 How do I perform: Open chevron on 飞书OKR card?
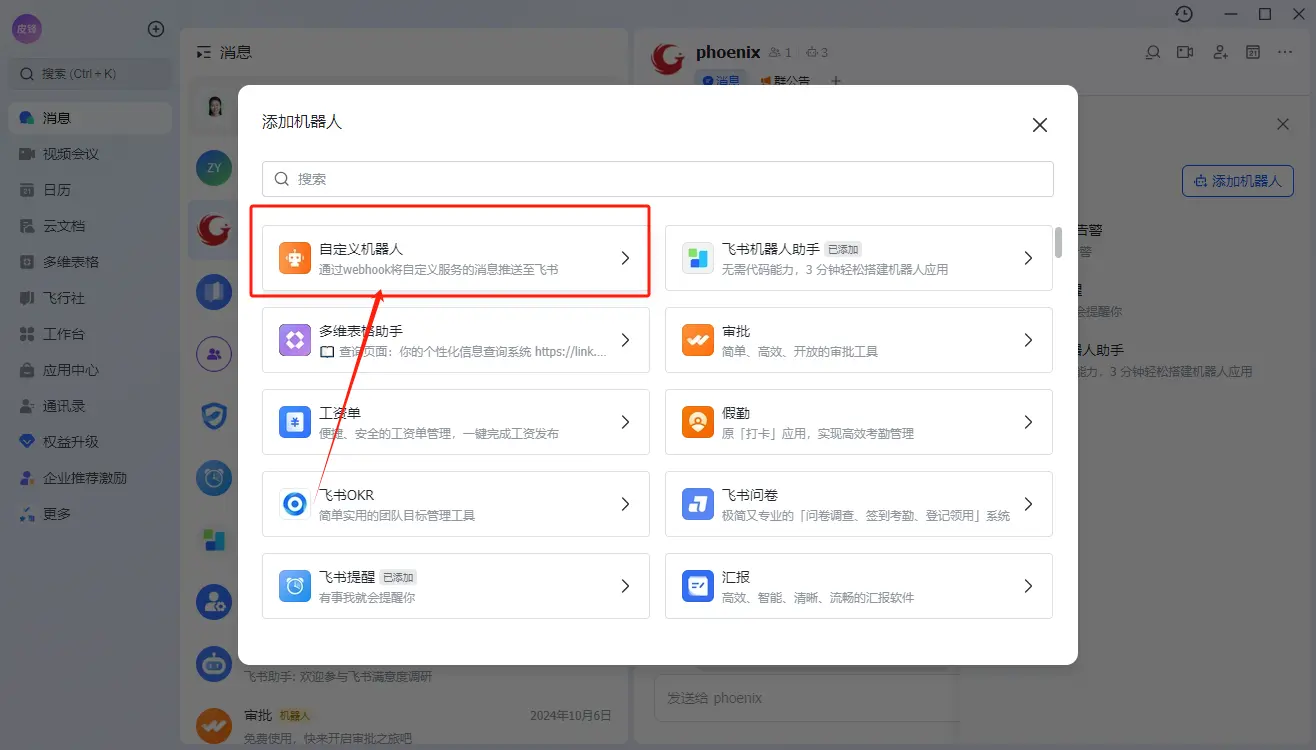pos(625,504)
